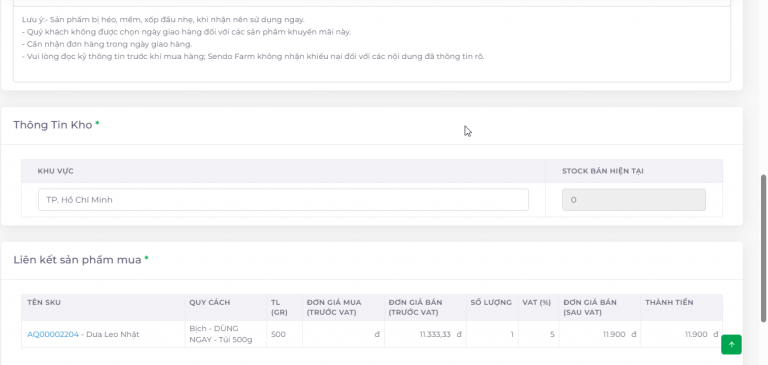768x365 pixels.
Task: Click the Bịch - DÙNG NGAY - Túi 500g cell
Action: point(226,334)
